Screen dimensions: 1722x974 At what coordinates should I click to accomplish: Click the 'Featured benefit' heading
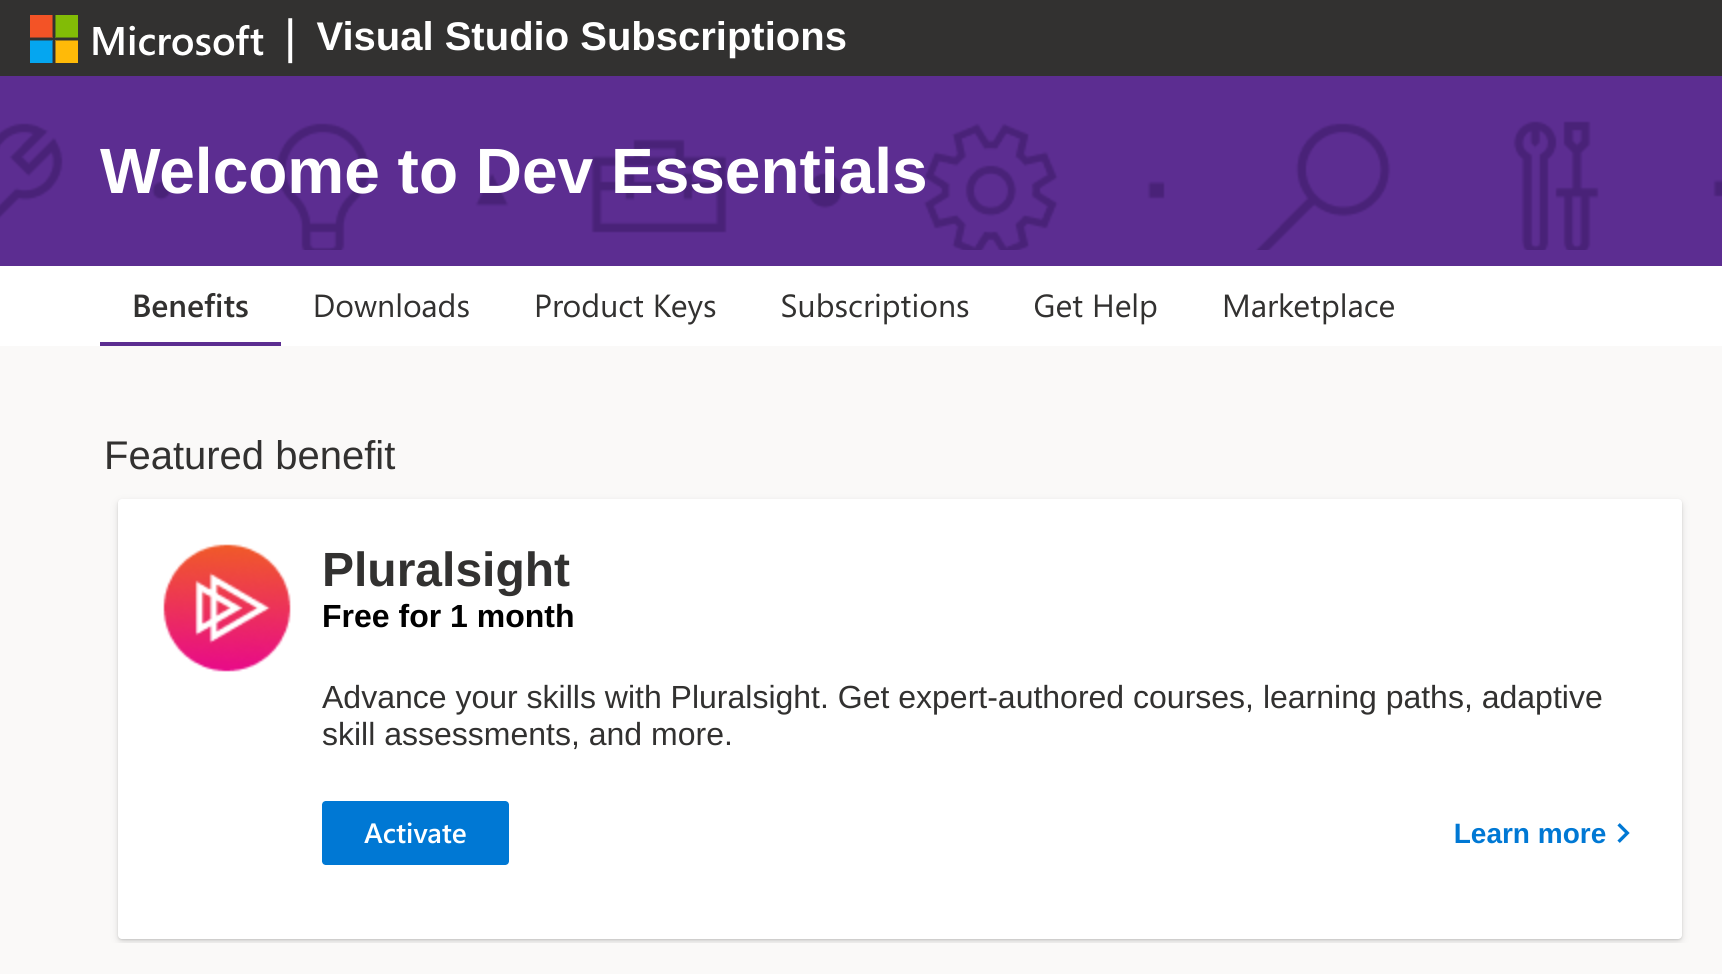pos(250,456)
